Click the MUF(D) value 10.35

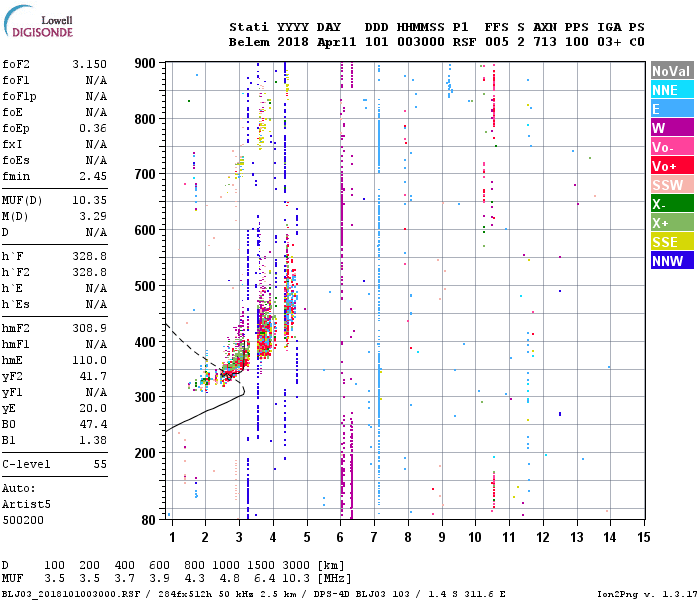[x=90, y=200]
